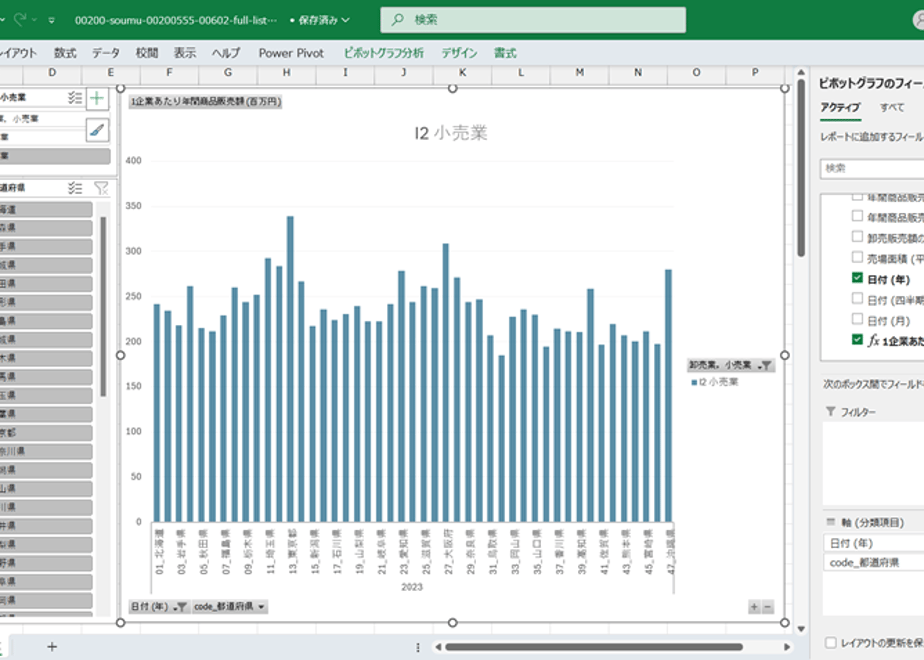Click the 2023 year label under the axis
This screenshot has height=660, width=924.
pos(412,587)
